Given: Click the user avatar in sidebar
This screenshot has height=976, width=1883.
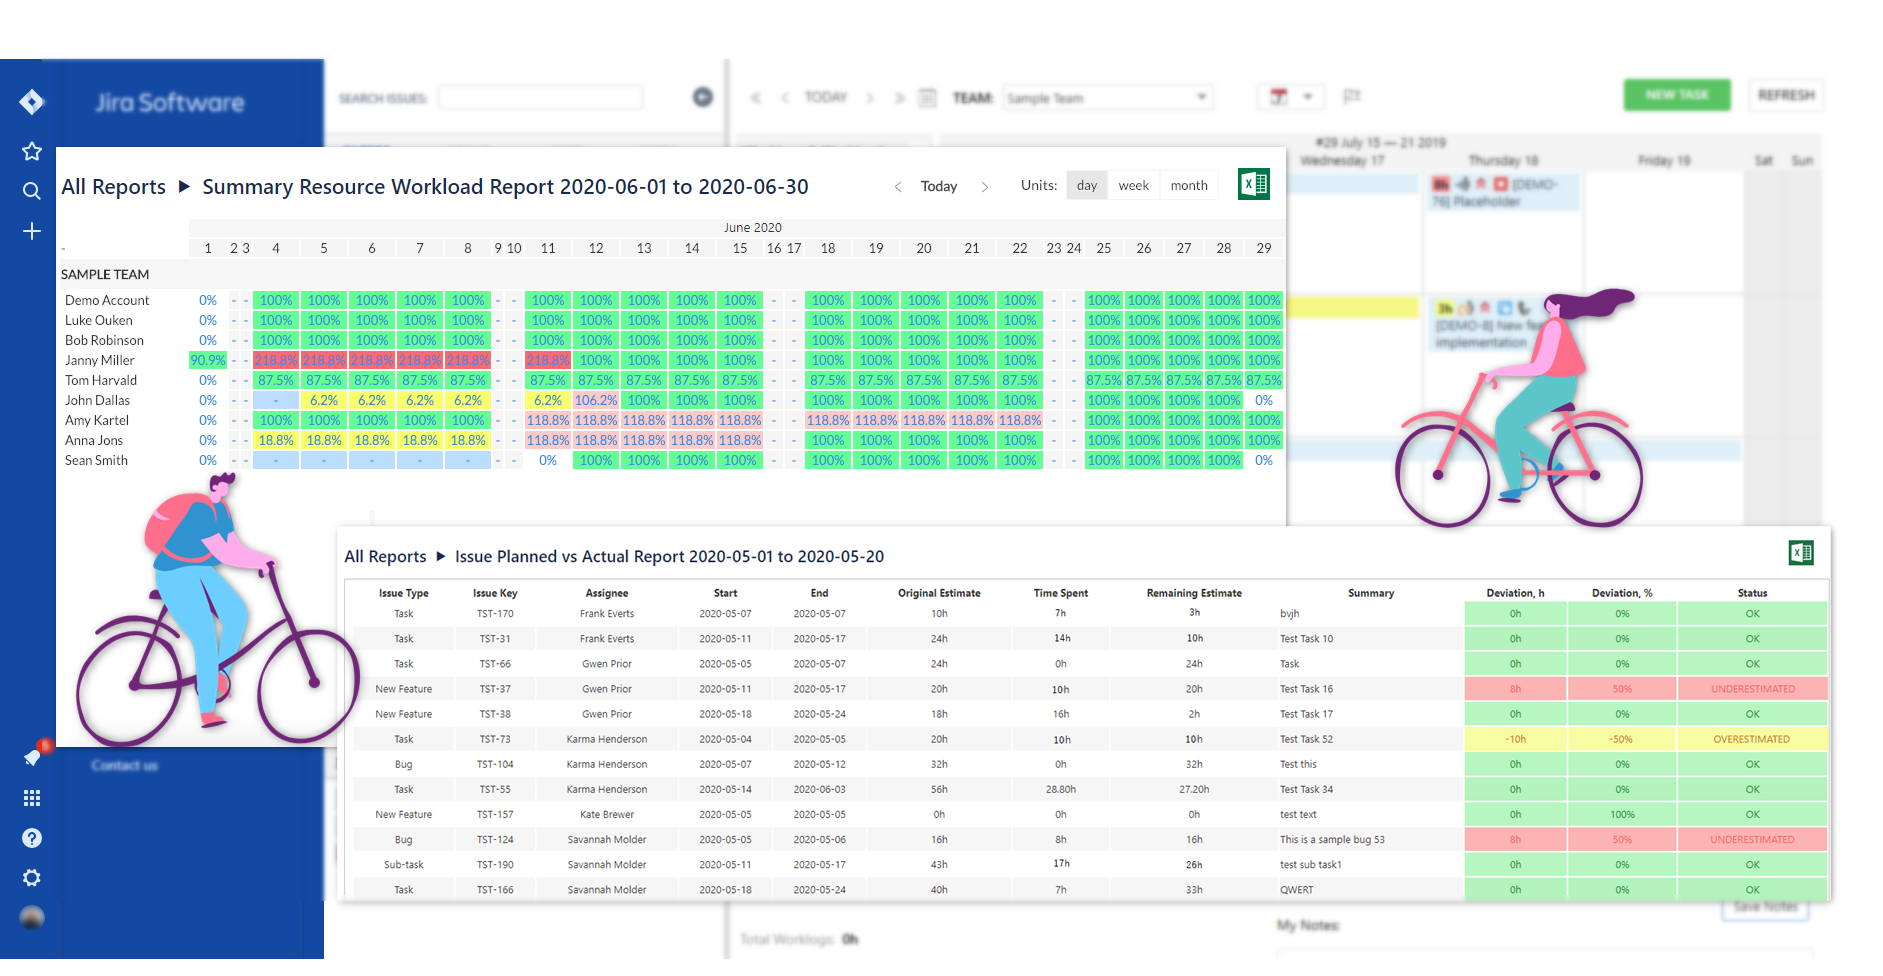Looking at the screenshot, I should coord(32,918).
